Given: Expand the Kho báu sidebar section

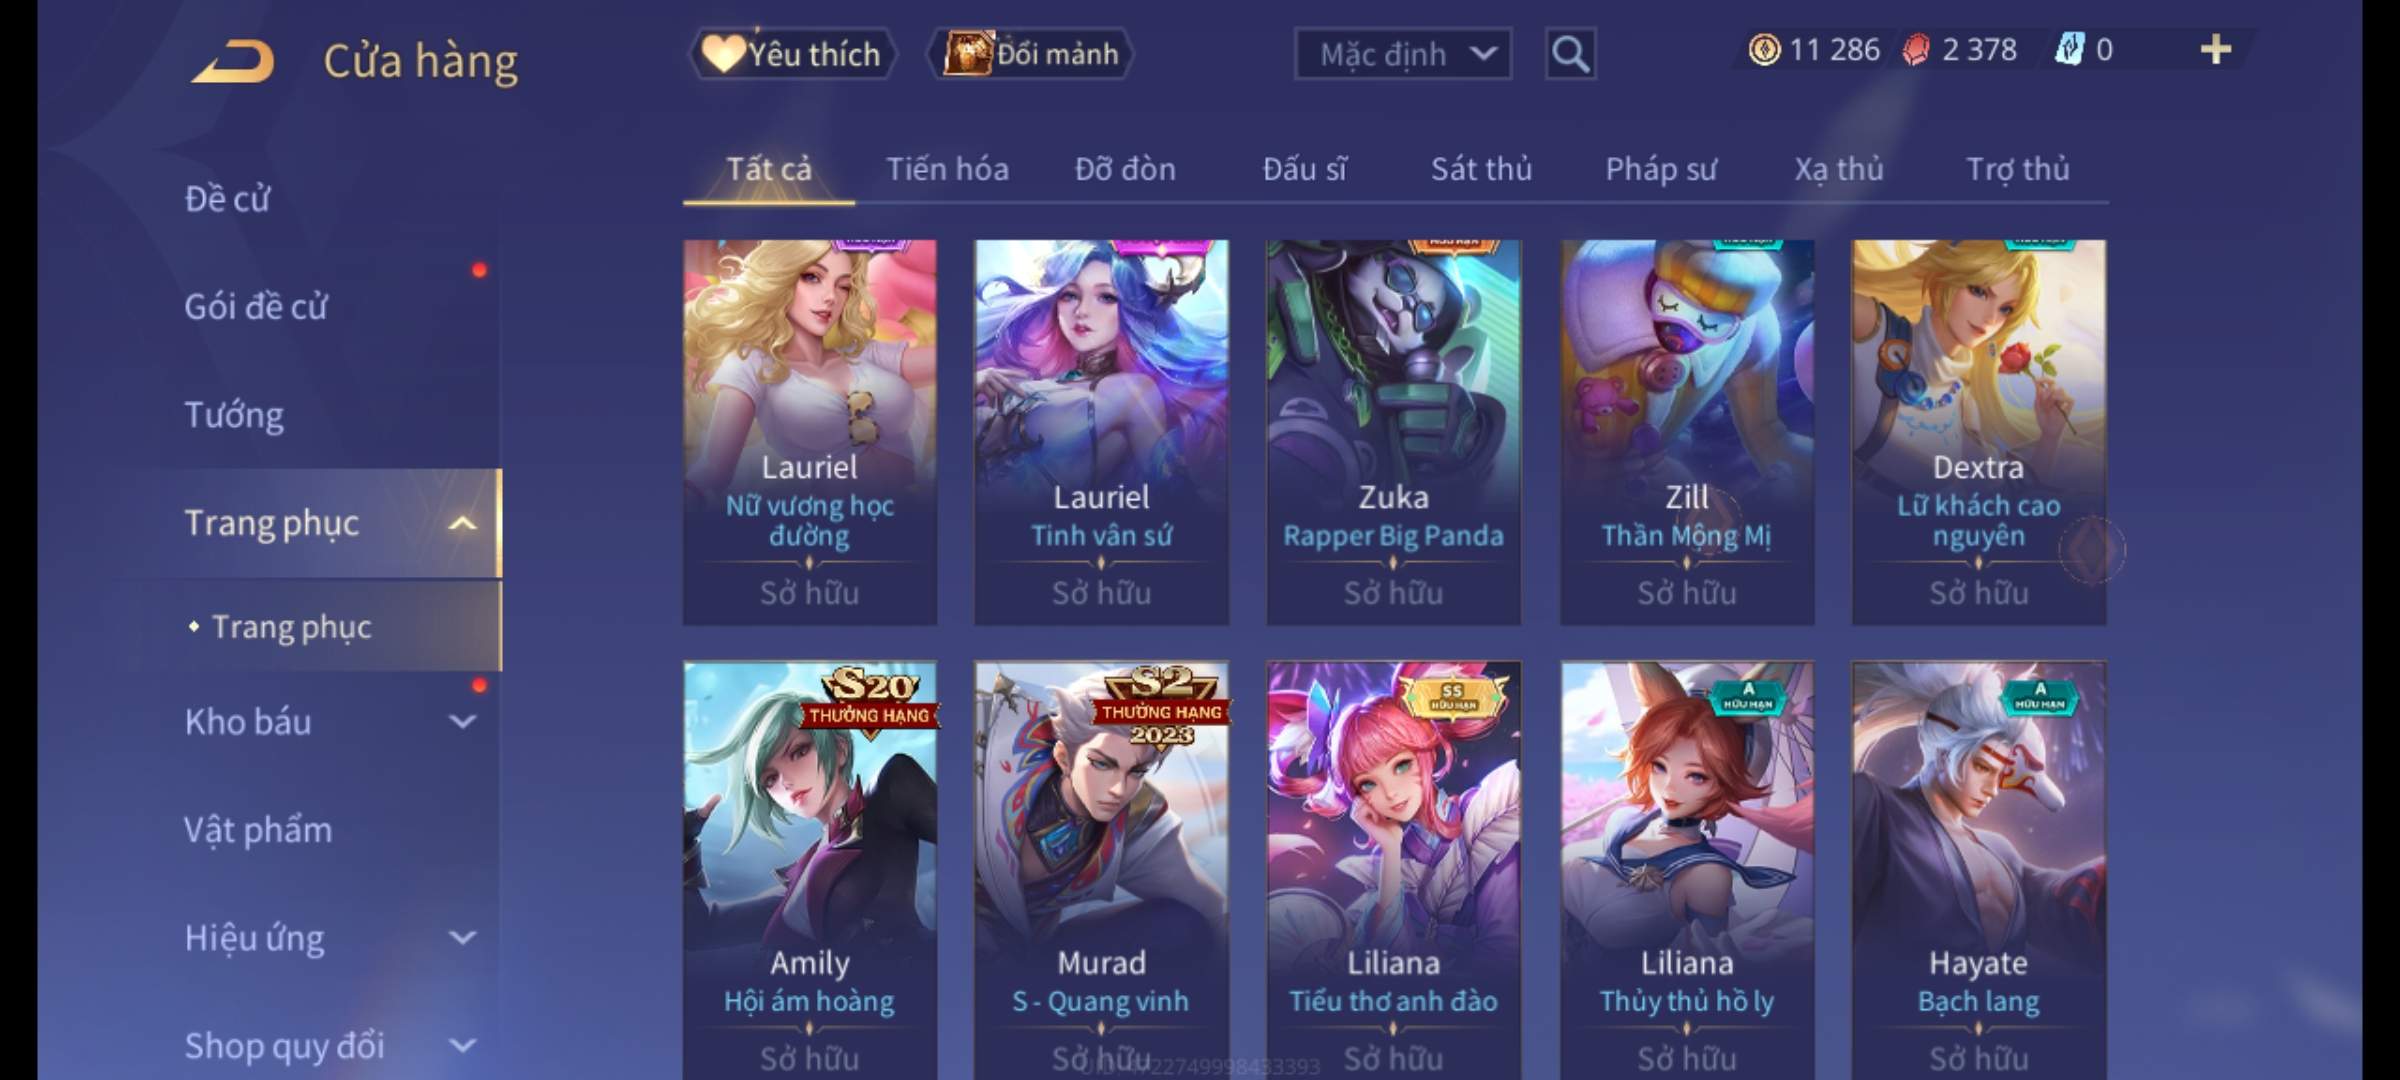Looking at the screenshot, I should (462, 721).
